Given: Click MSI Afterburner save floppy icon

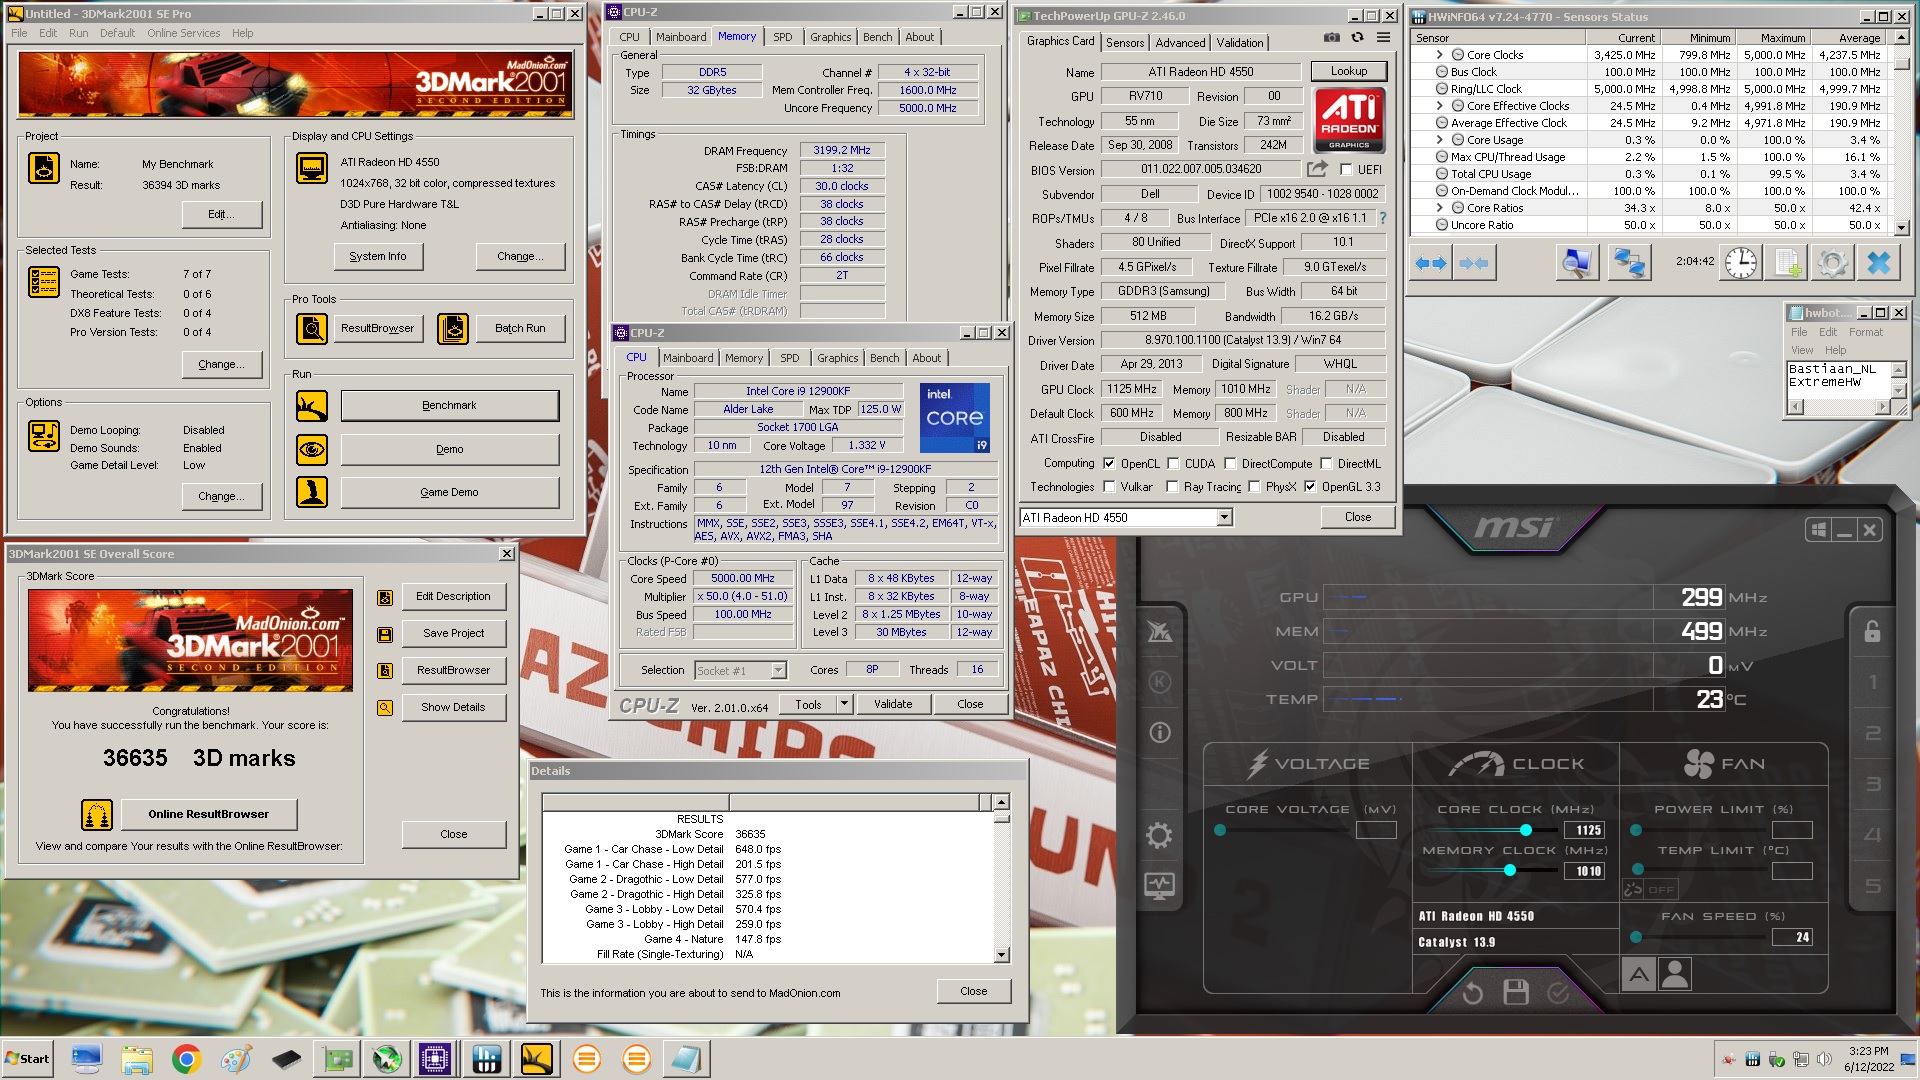Looking at the screenshot, I should coord(1516,992).
